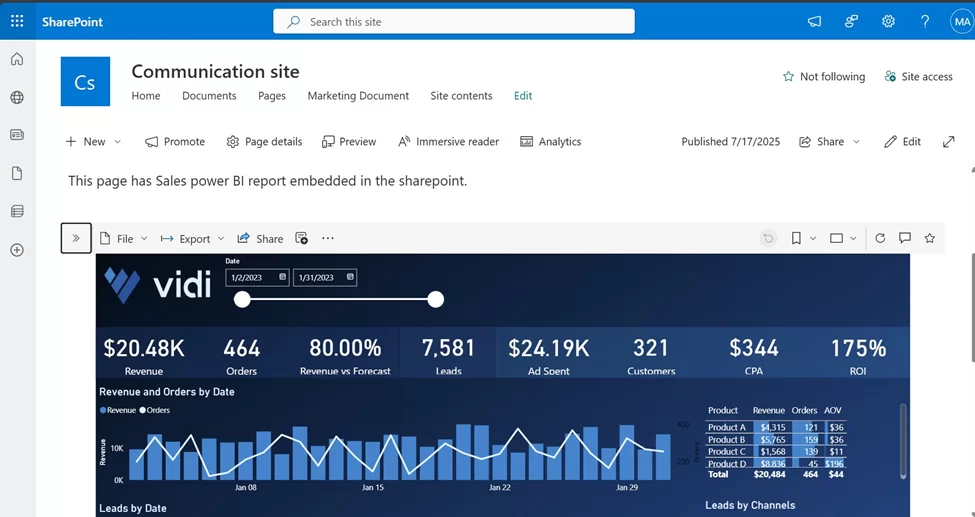Open the Marketing Document navigation tab

[358, 96]
